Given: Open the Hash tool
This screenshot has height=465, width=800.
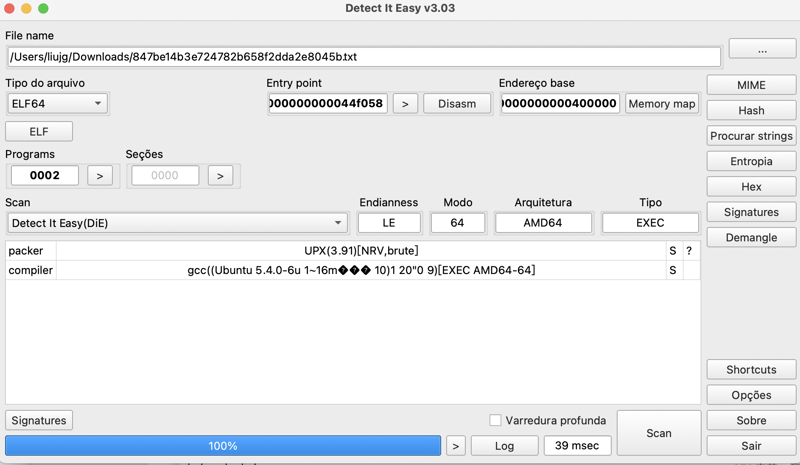Looking at the screenshot, I should [x=751, y=110].
